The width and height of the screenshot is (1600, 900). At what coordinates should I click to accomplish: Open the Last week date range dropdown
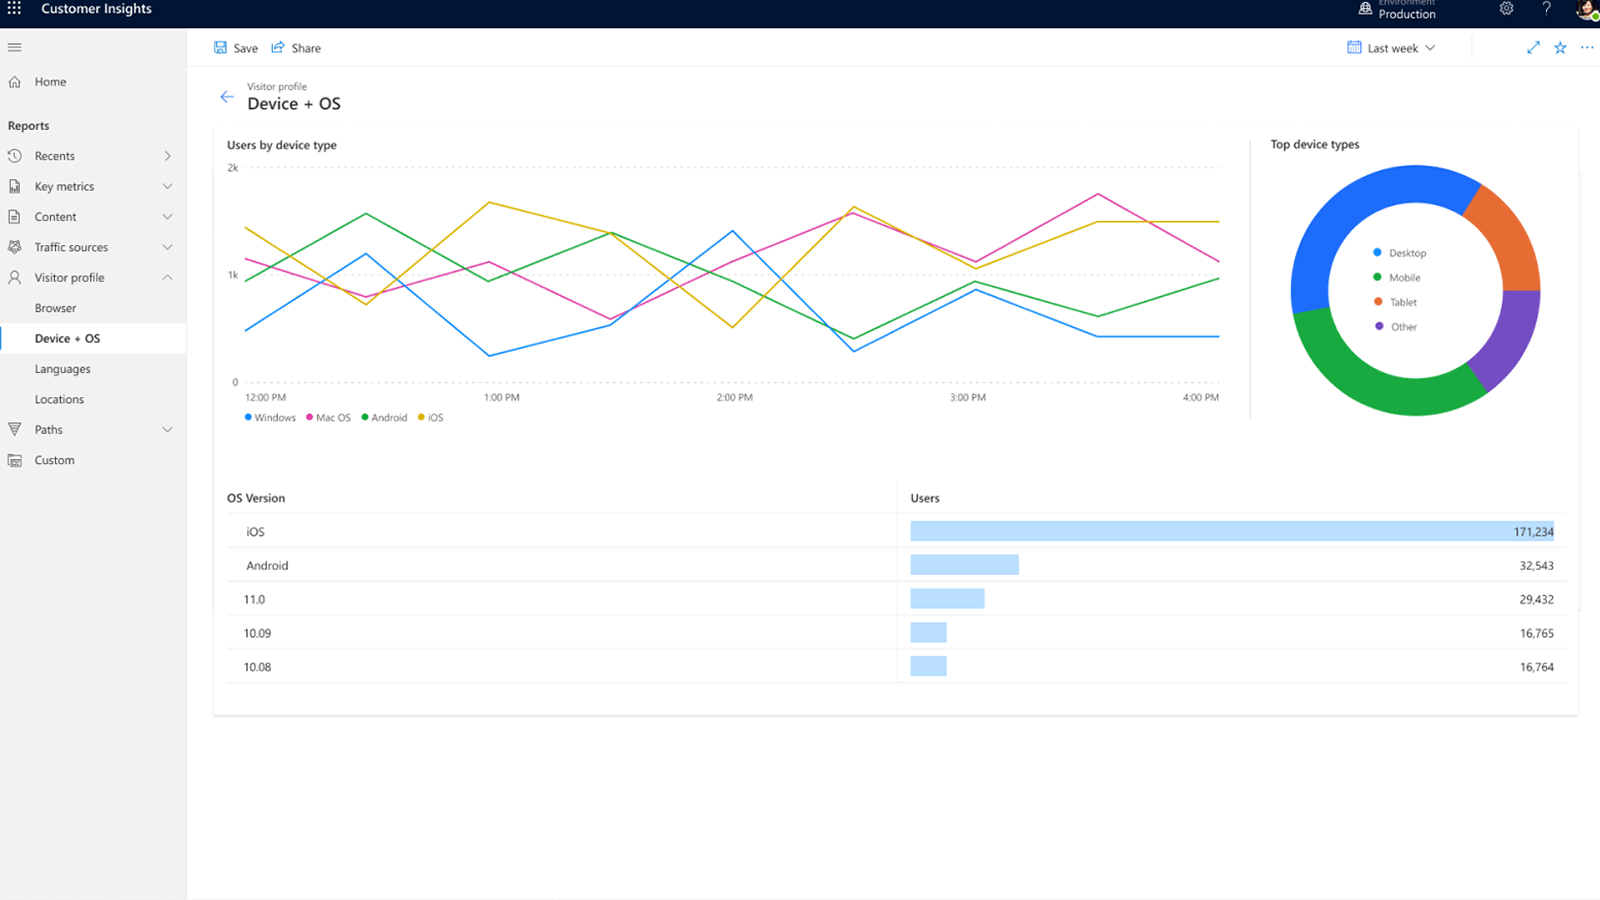[x=1392, y=48]
